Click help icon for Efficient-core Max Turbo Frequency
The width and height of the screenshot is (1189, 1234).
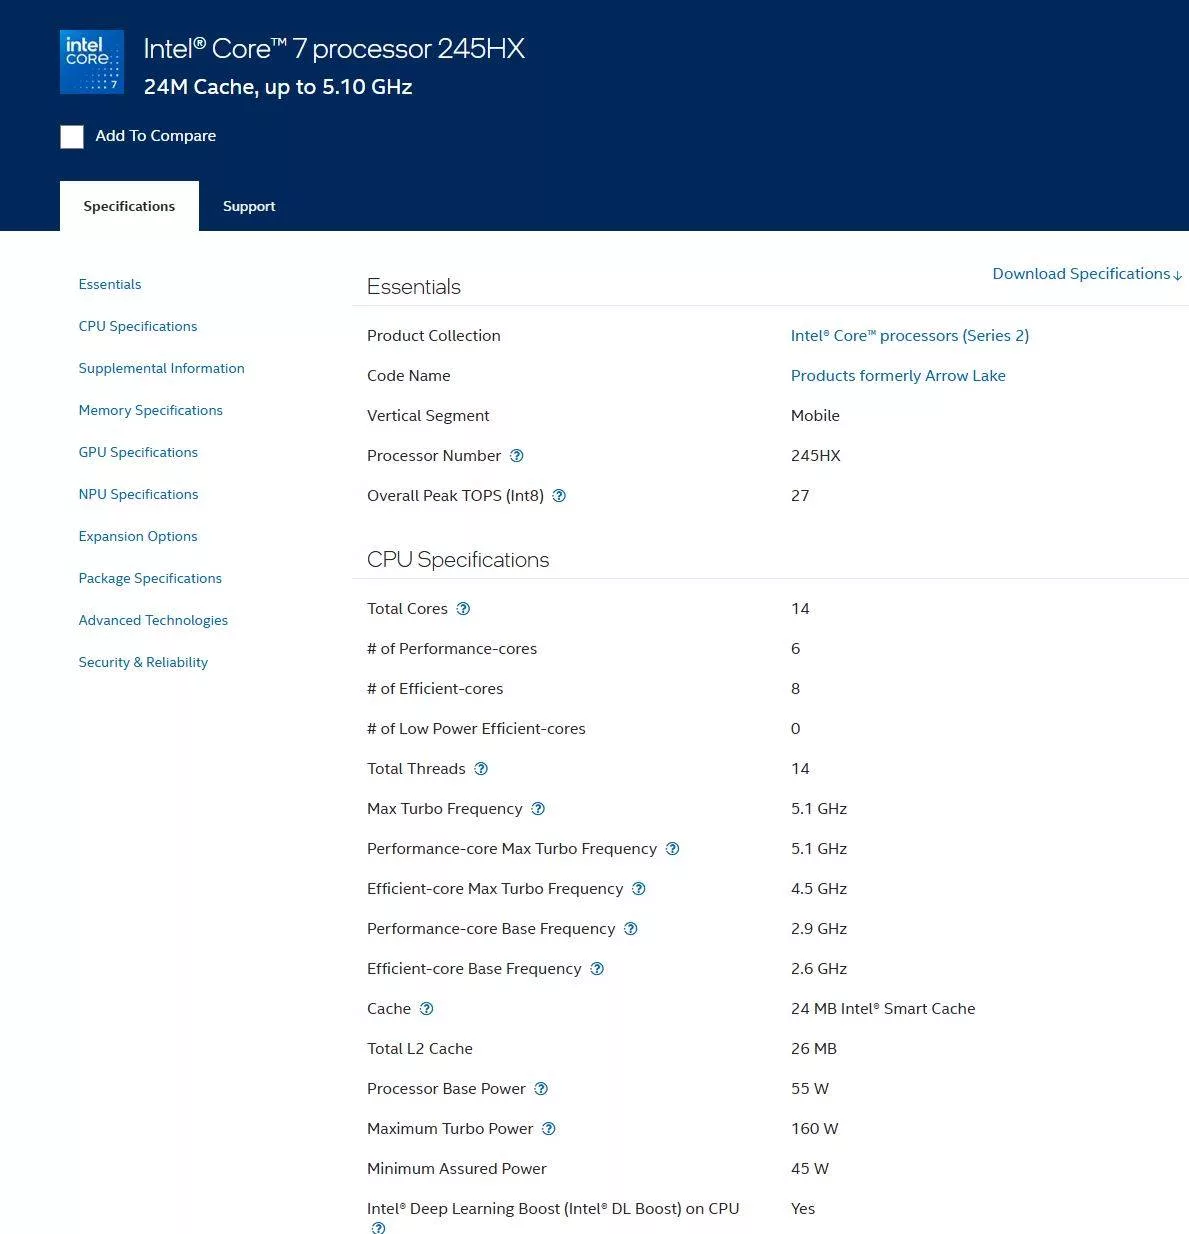pos(639,889)
